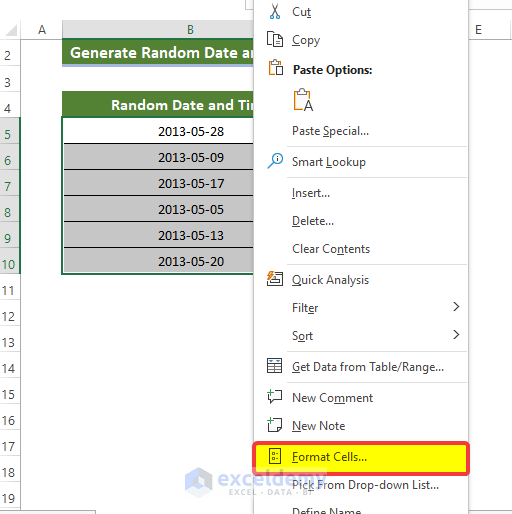Choose Delete... from context menu
The width and height of the screenshot is (512, 514).
click(361, 221)
